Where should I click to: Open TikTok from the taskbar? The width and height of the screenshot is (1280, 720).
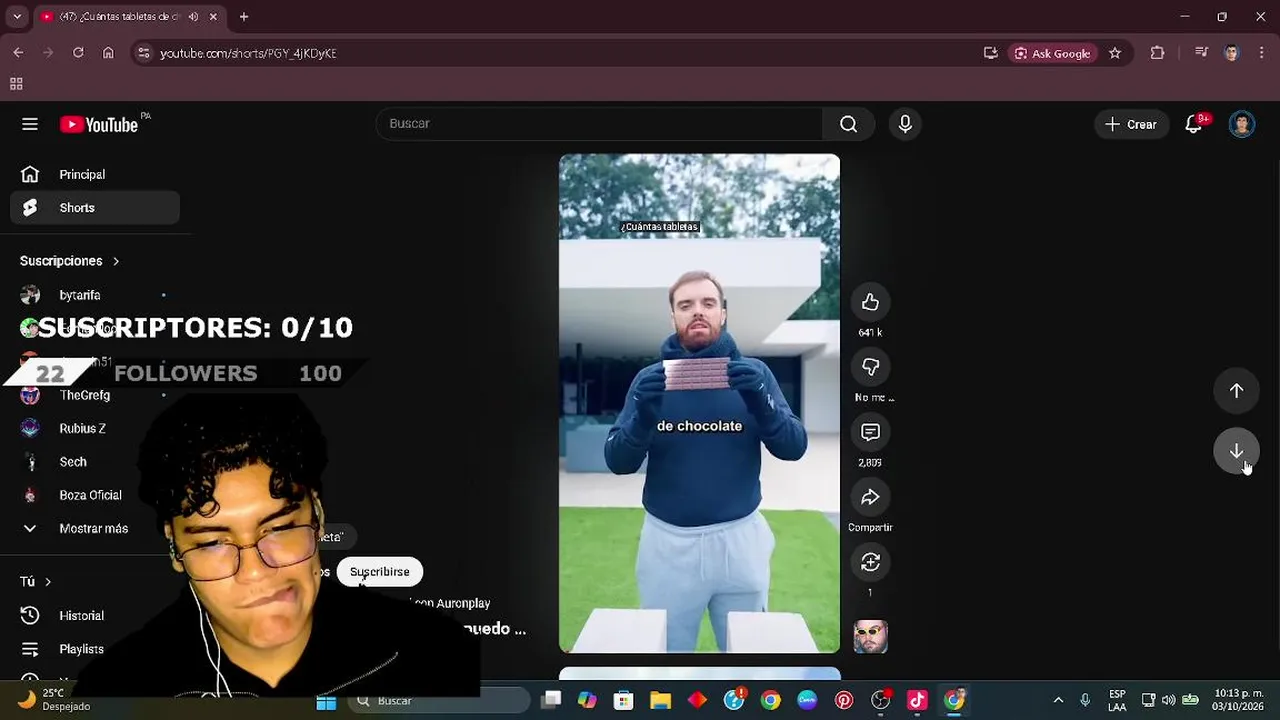click(917, 701)
